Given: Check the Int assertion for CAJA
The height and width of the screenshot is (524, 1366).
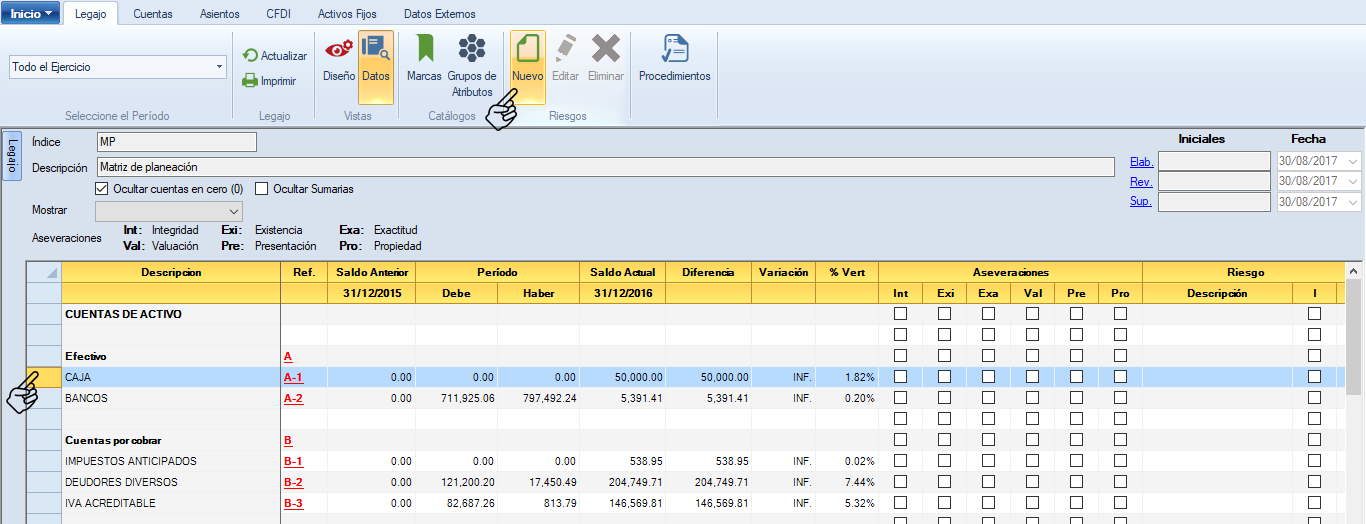Looking at the screenshot, I should pos(900,377).
